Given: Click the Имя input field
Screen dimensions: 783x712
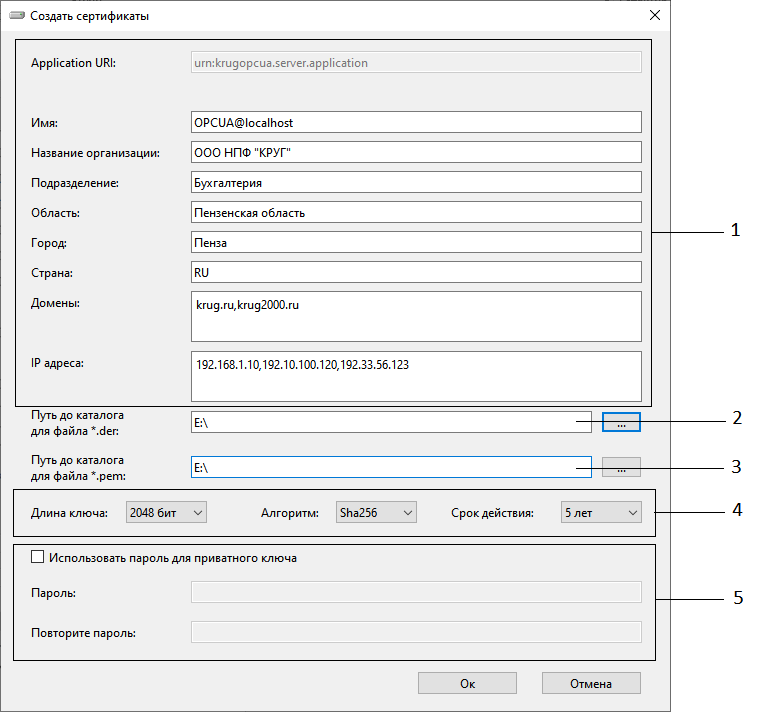Looking at the screenshot, I should pyautogui.click(x=414, y=122).
